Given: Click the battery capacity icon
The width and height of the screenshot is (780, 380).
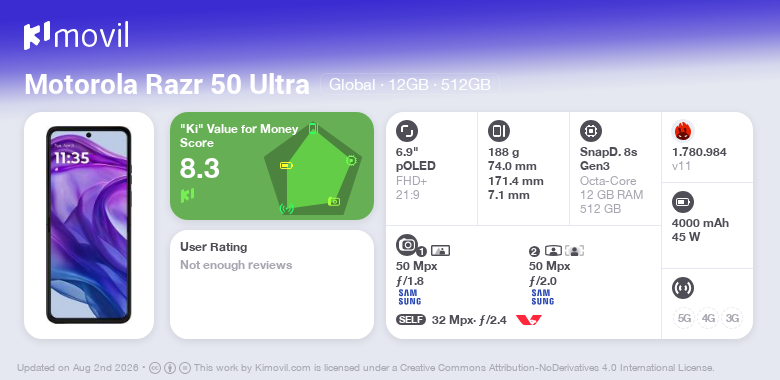Looking at the screenshot, I should click(682, 202).
